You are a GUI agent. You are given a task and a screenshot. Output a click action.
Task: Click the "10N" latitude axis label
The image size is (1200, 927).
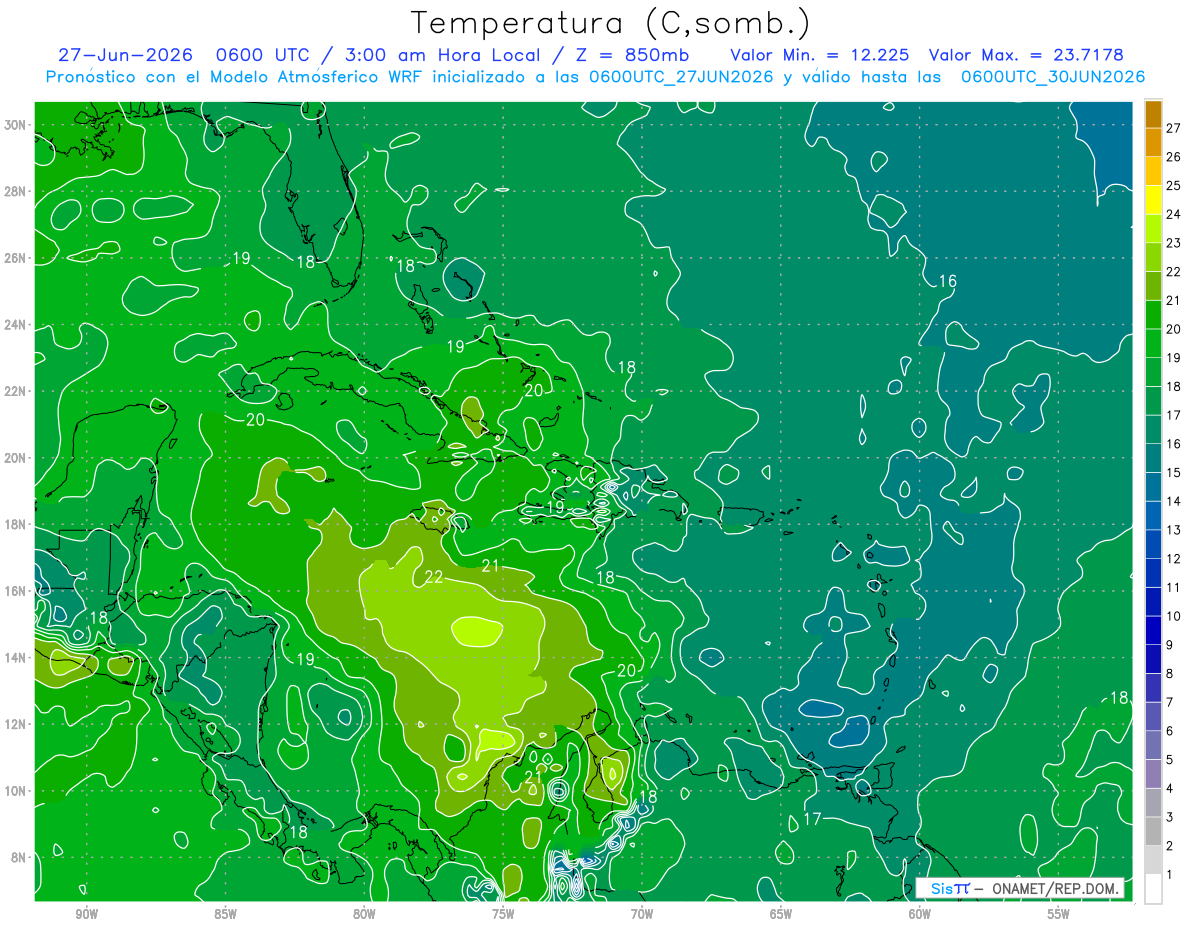tap(15, 791)
